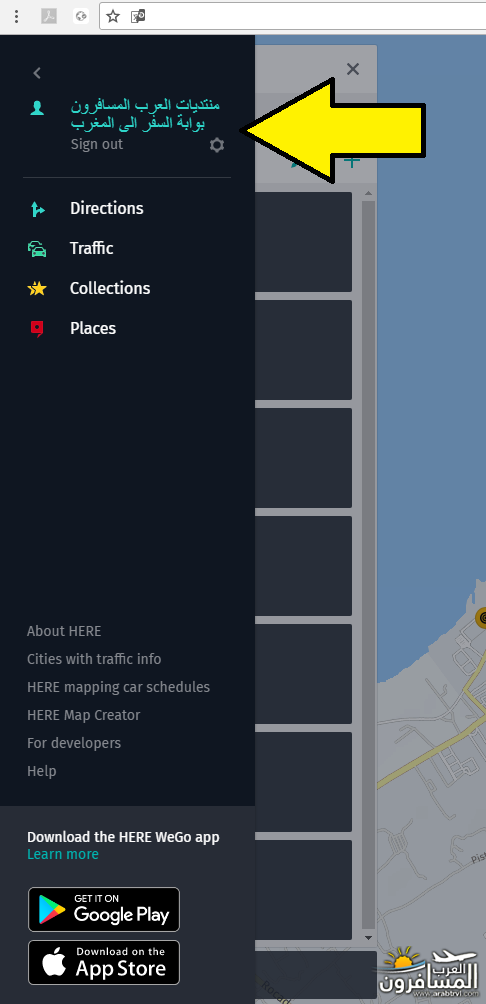Get it on Google Play badge
Screen dimensions: 486x1004
click(x=104, y=909)
